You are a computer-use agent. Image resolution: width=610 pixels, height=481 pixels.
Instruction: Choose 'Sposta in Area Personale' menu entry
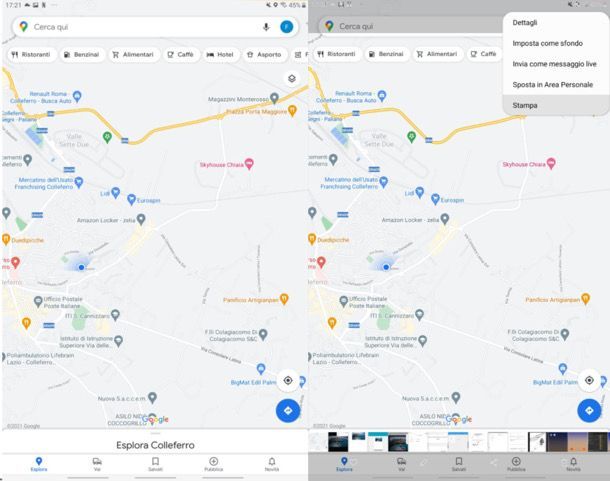click(556, 84)
